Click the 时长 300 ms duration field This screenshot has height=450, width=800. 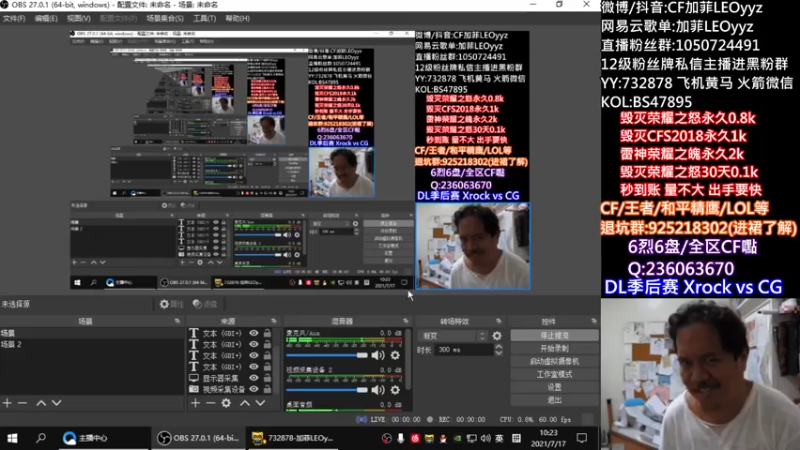coord(464,350)
